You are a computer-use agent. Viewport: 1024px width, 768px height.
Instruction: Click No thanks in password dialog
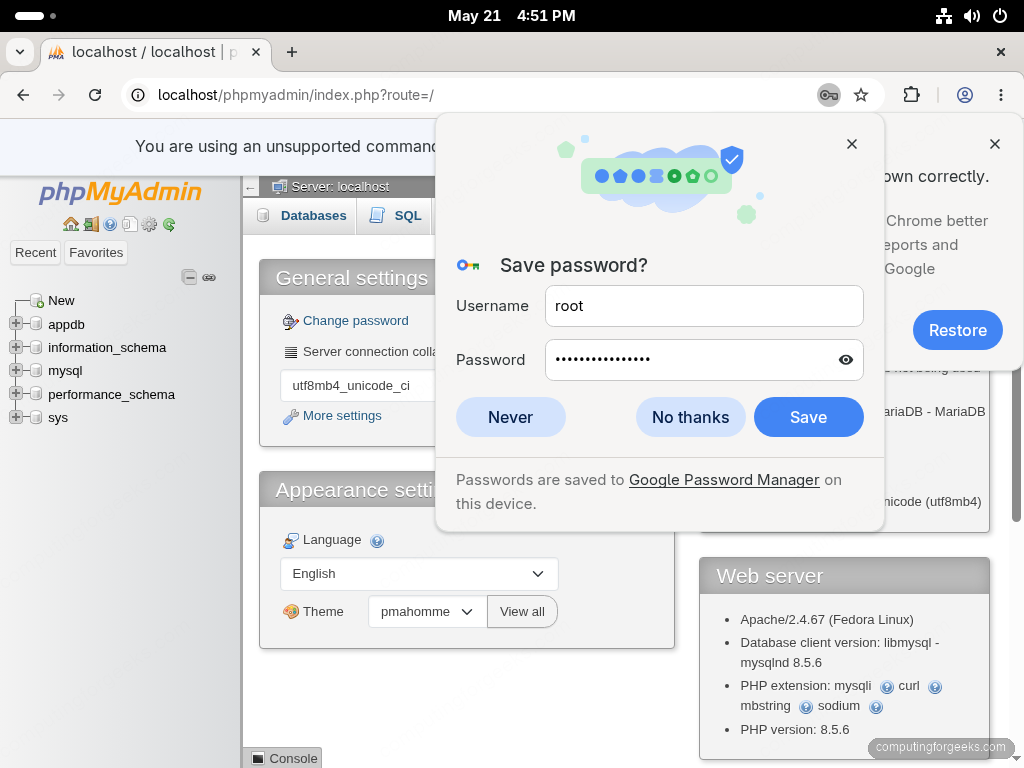point(690,417)
